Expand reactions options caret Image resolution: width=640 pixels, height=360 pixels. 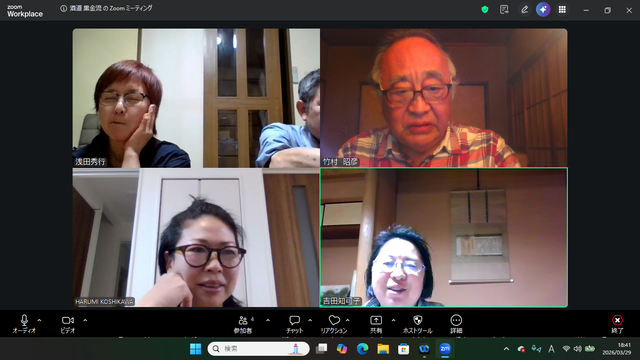tap(348, 320)
